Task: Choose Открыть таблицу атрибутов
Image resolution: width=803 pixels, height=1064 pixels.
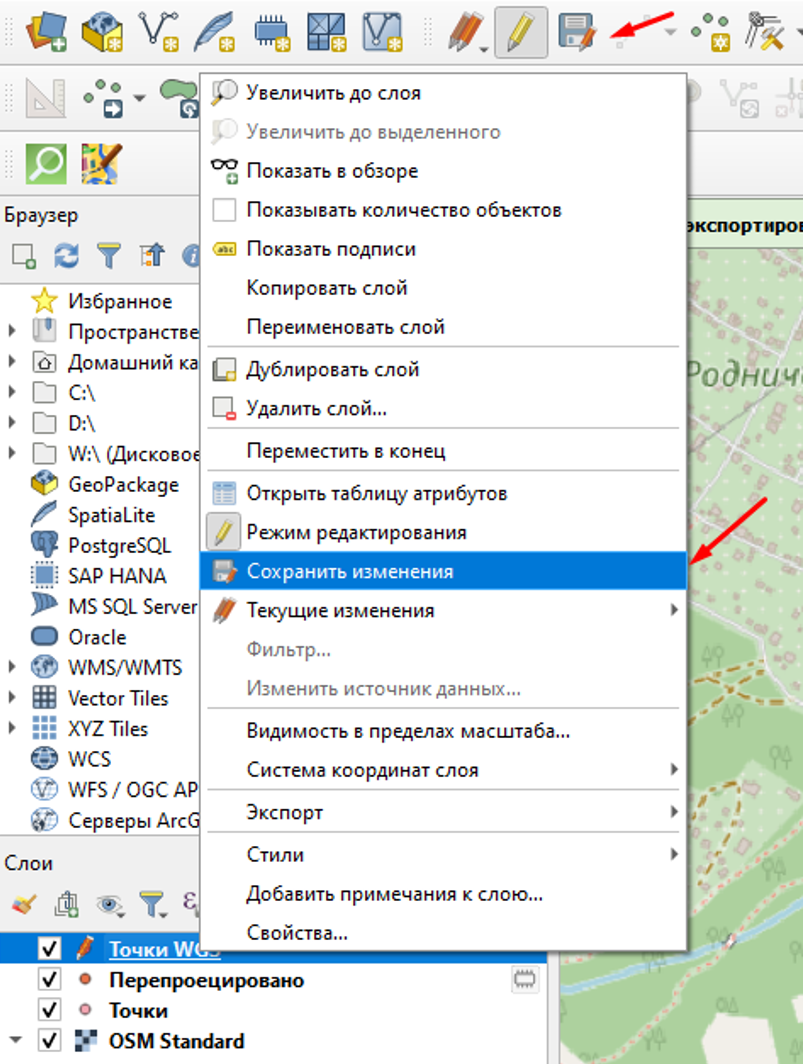Action: pyautogui.click(x=376, y=494)
